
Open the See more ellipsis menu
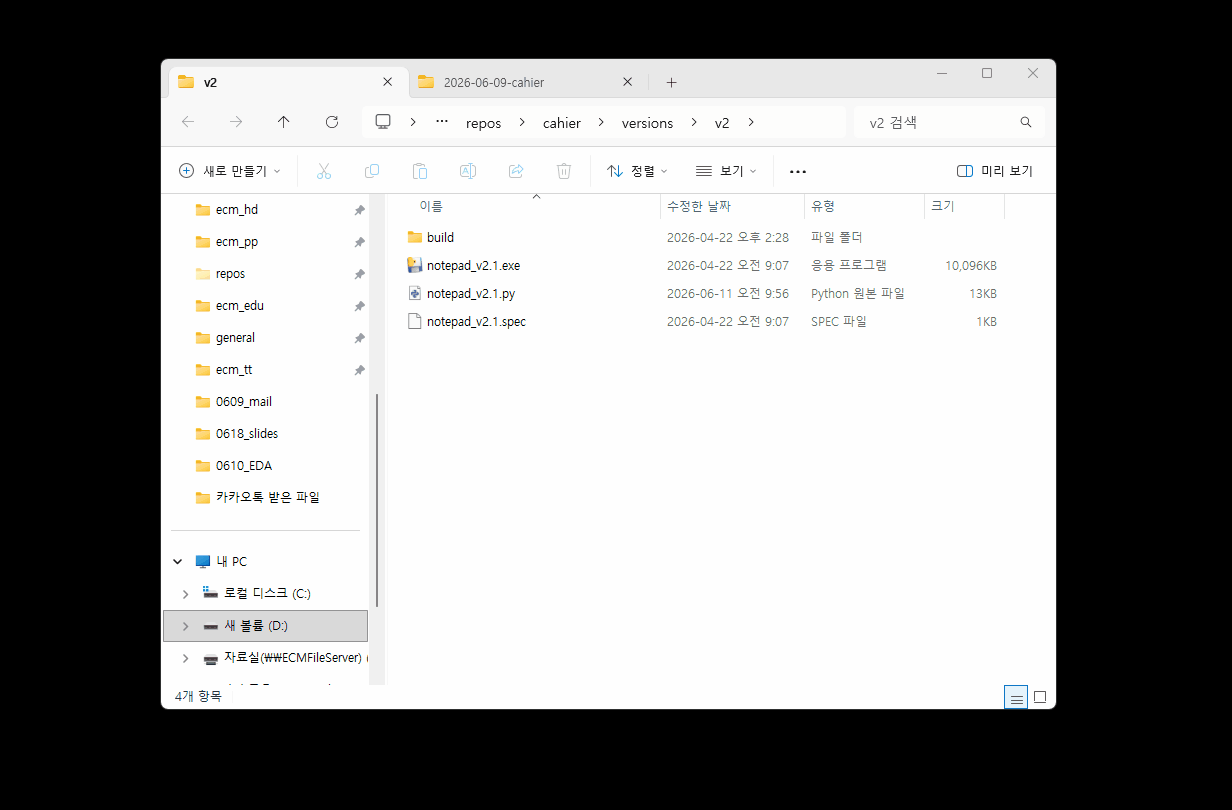(x=798, y=171)
